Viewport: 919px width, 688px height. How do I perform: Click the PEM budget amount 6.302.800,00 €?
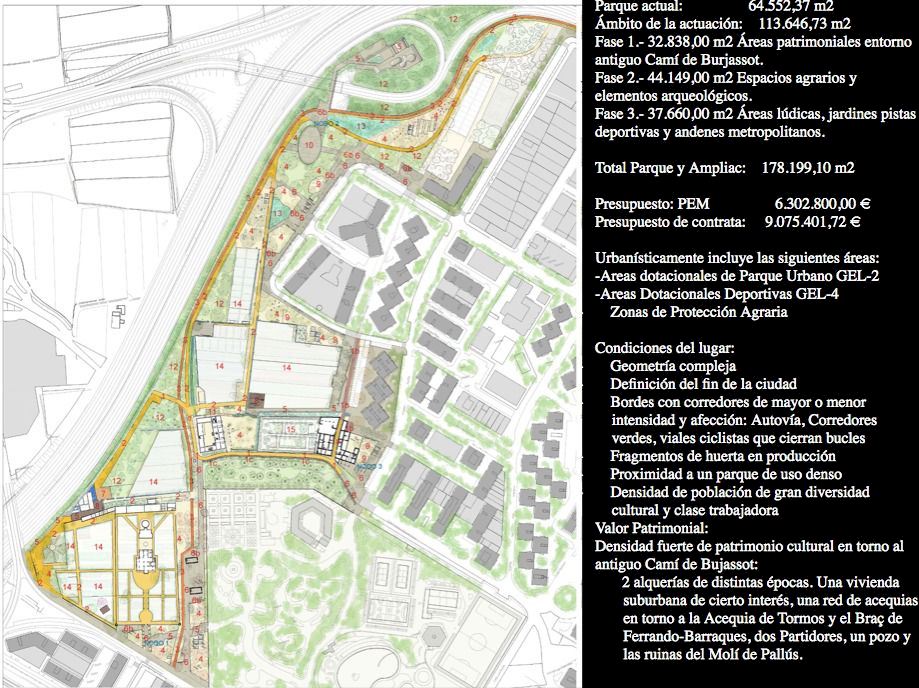tap(811, 204)
